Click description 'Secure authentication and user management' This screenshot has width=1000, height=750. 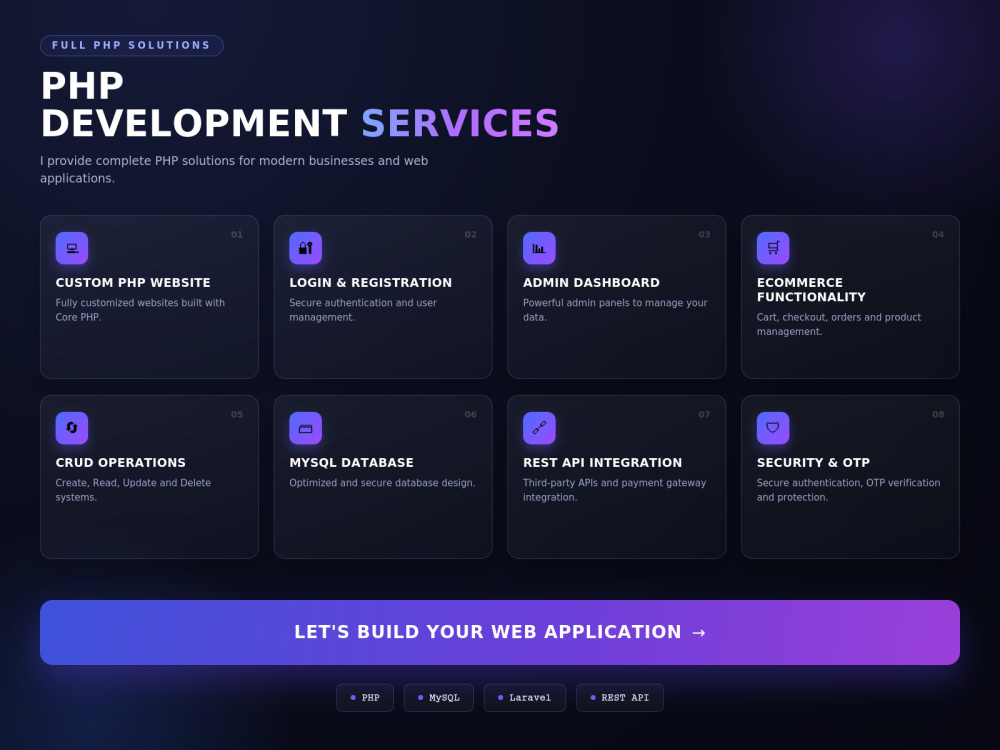pyautogui.click(x=363, y=310)
